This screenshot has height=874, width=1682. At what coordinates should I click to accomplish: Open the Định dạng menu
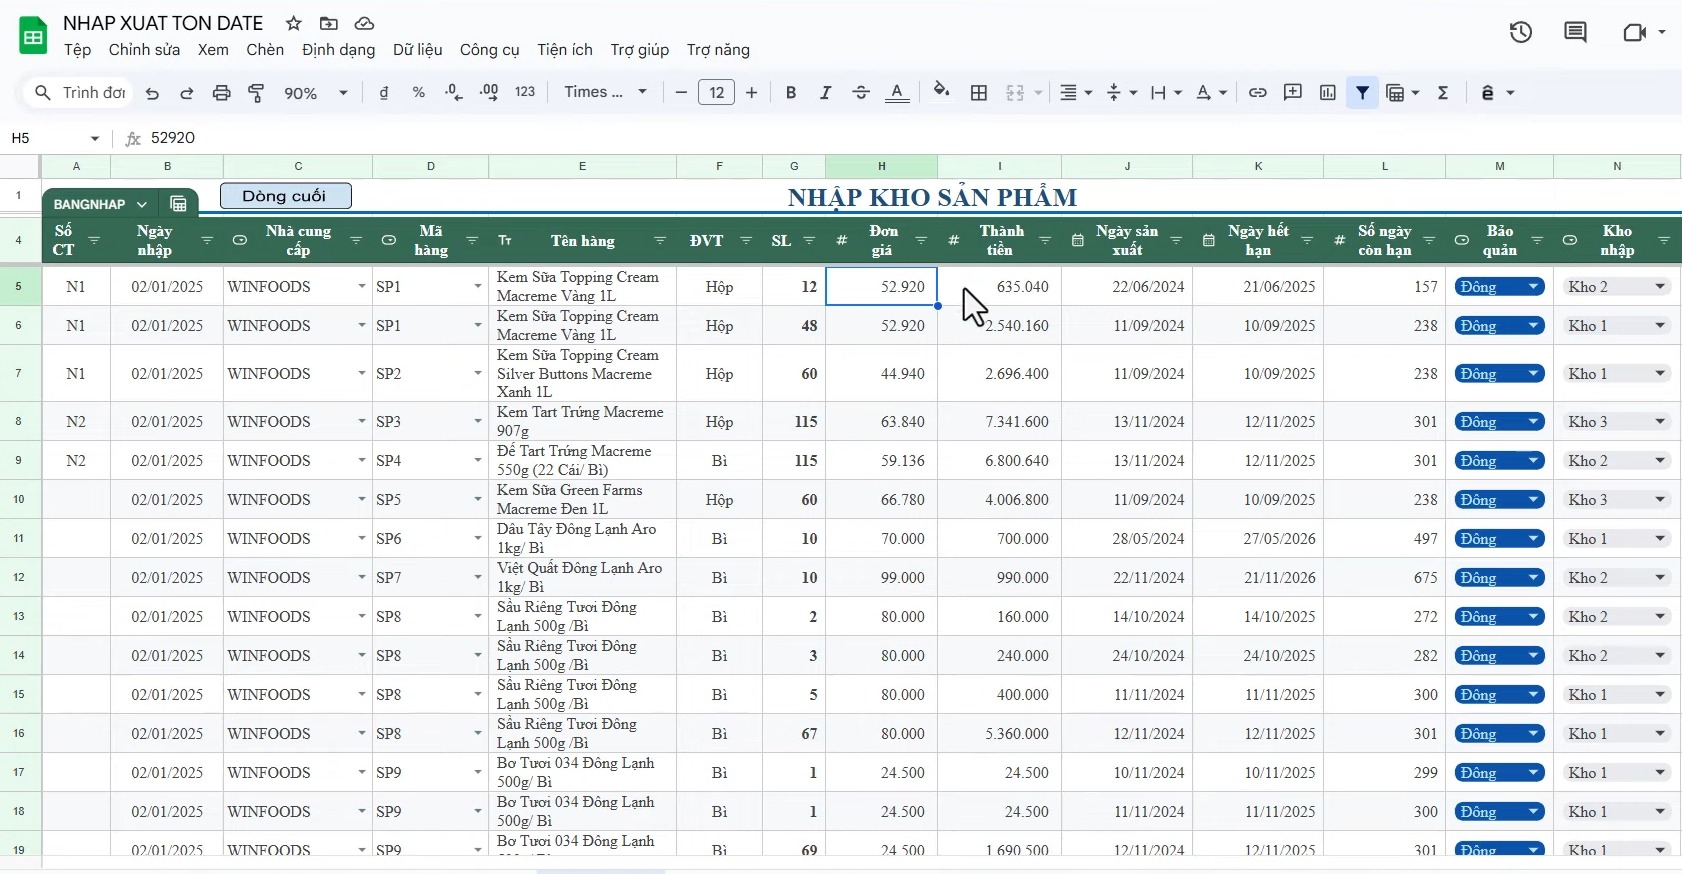pos(338,50)
